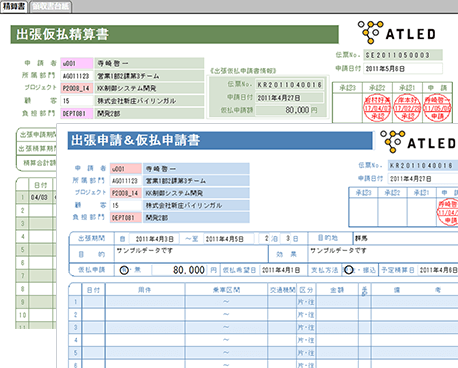Click KR2011040016 in the 出張仮払申請書情報 box
Viewport: 458px width, 368px height.
(x=289, y=85)
